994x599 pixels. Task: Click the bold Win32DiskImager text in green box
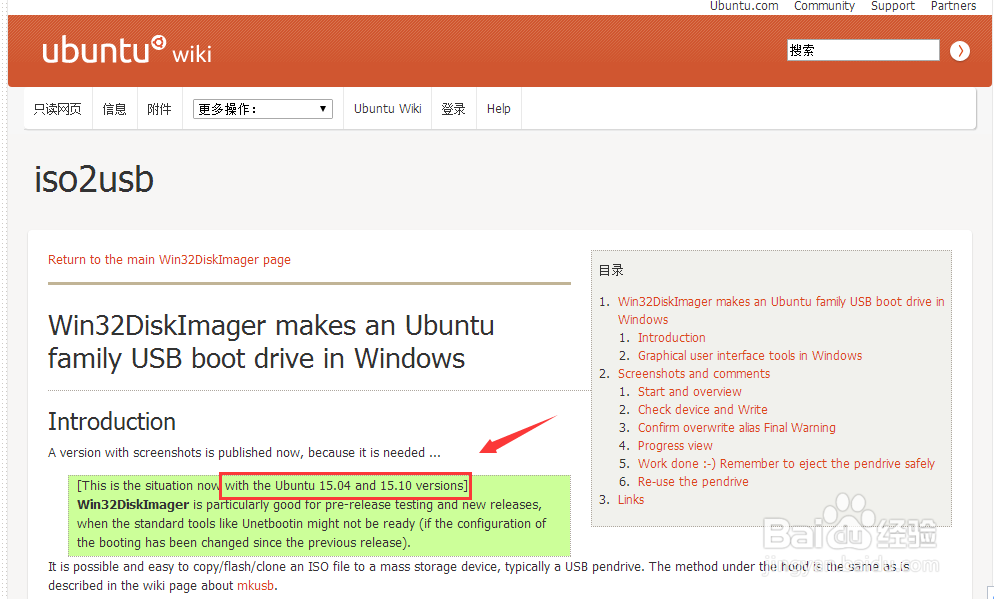133,505
